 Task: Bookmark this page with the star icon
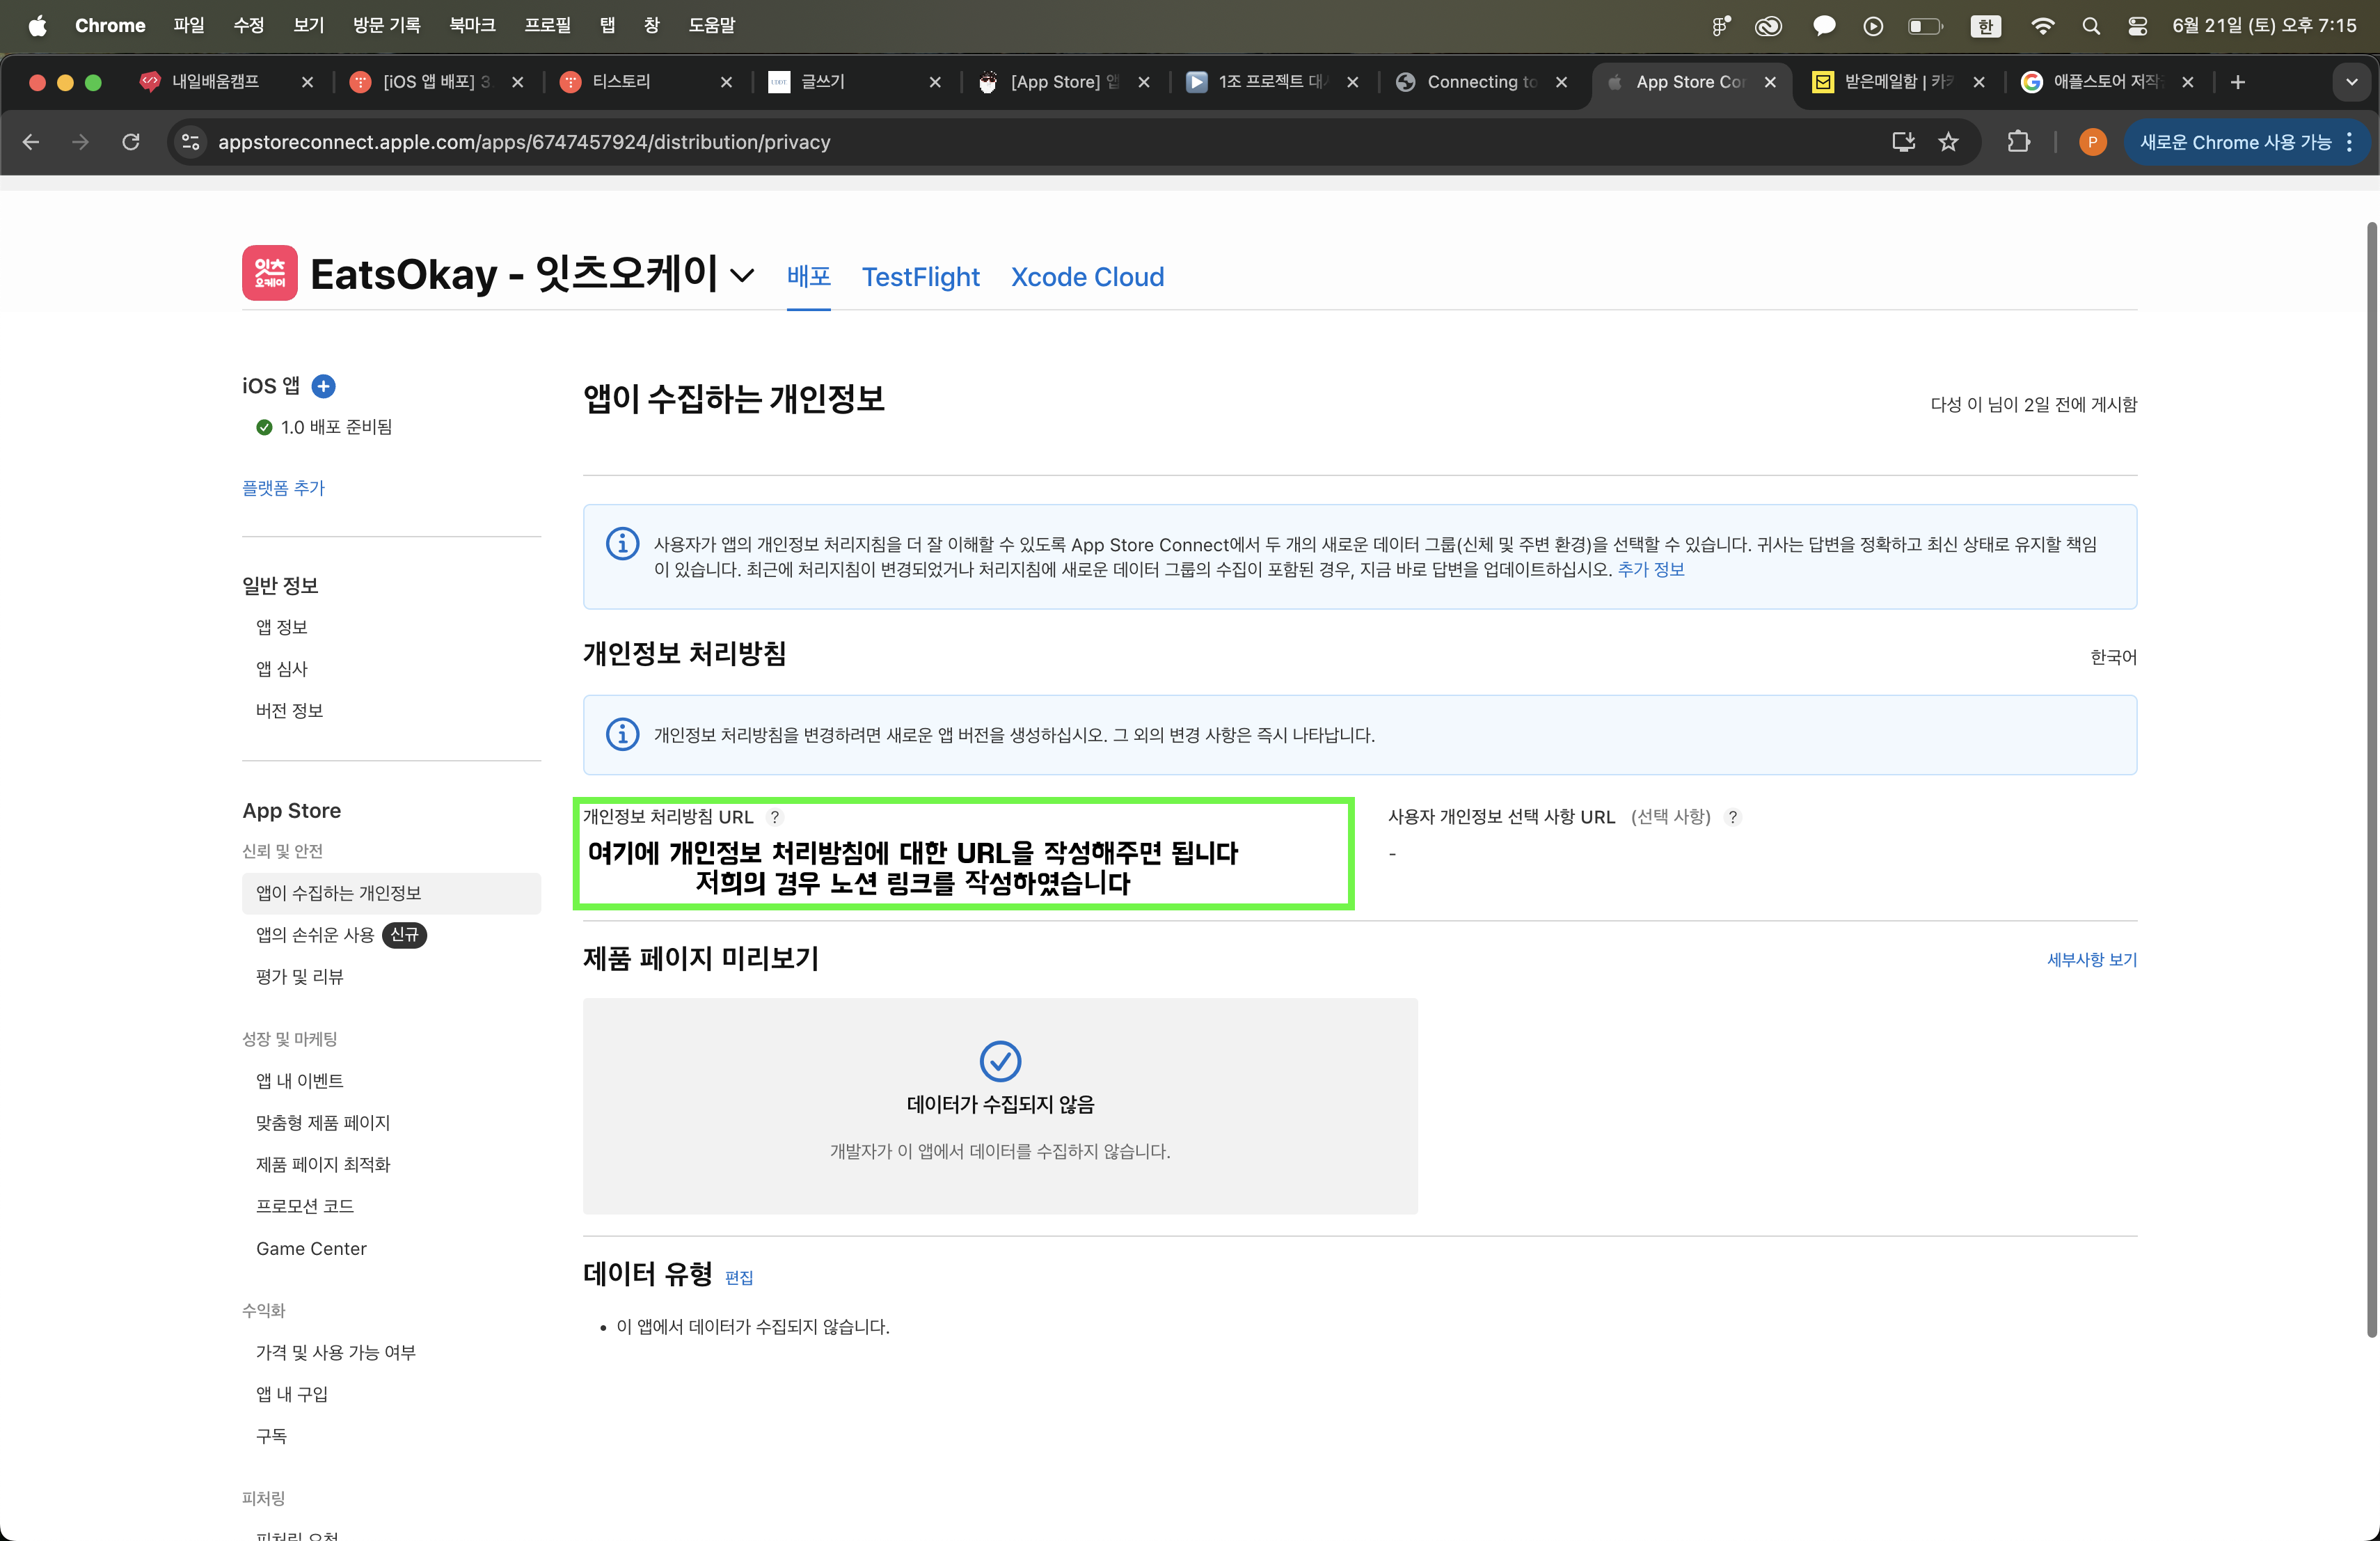click(1948, 142)
